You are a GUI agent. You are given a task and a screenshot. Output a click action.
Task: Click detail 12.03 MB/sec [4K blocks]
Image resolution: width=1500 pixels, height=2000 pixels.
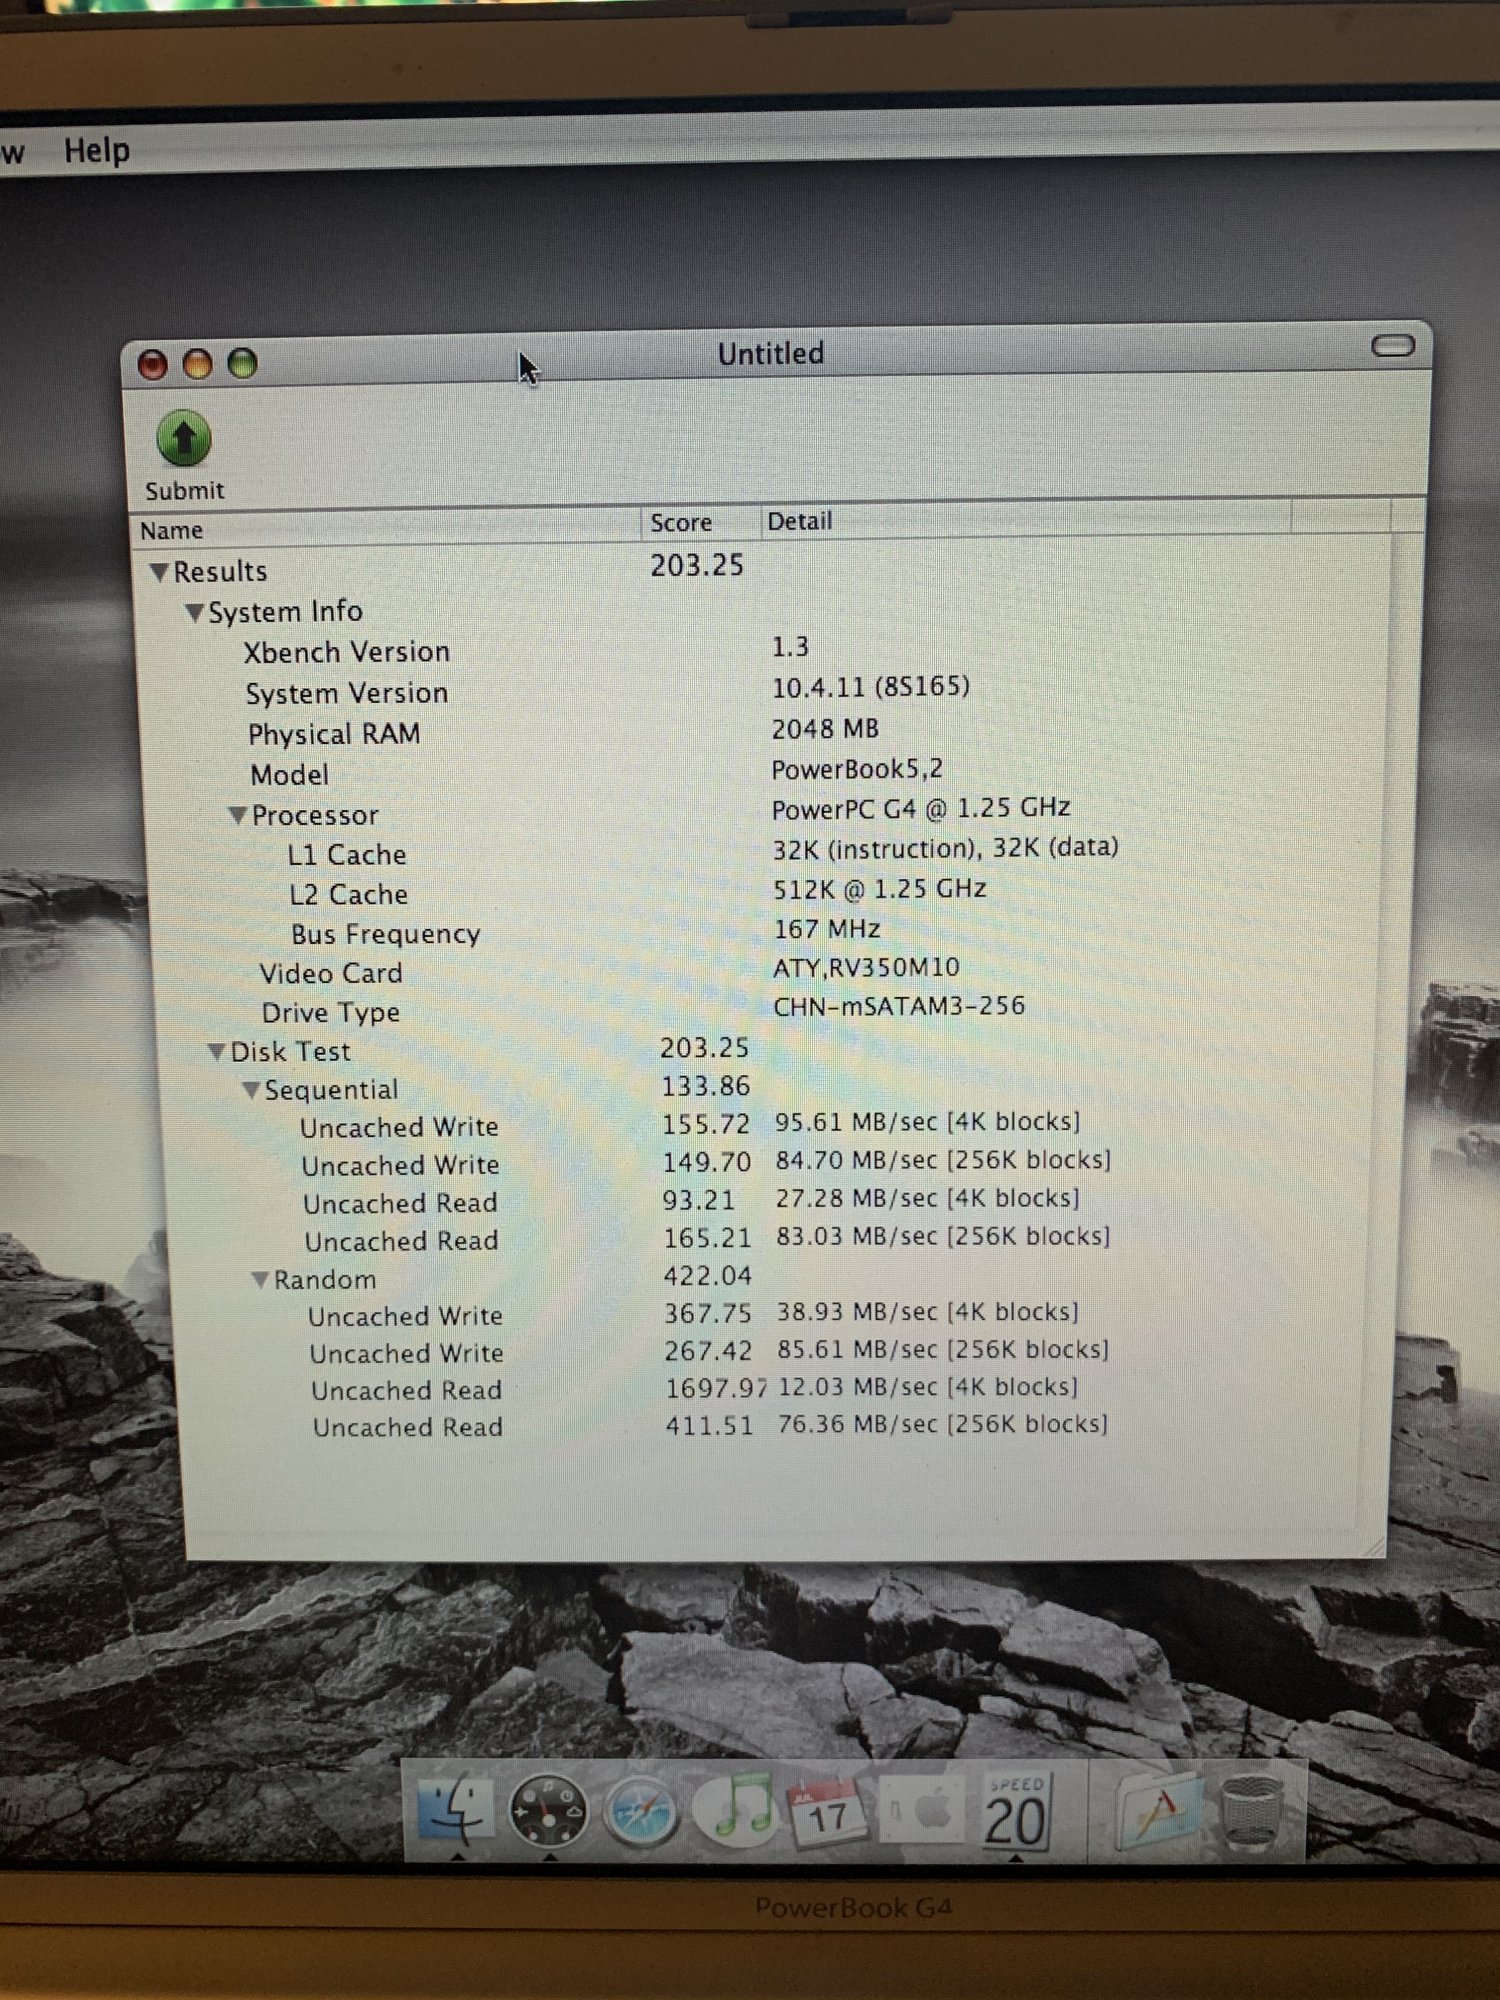pyautogui.click(x=928, y=1387)
